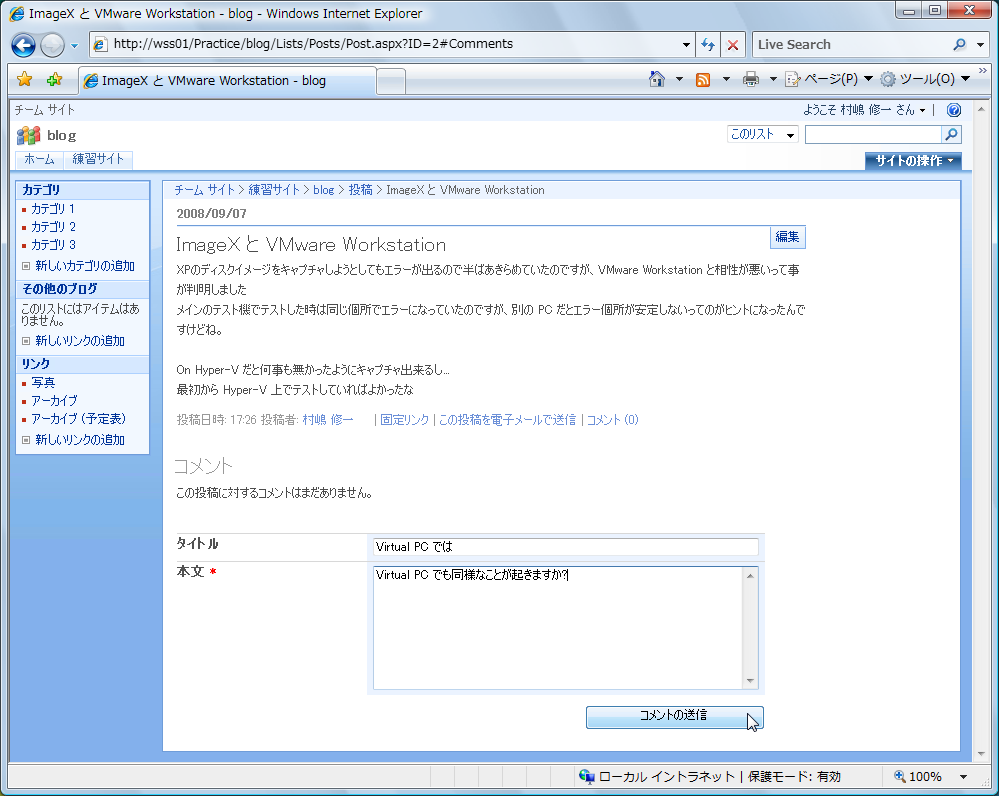Image resolution: width=999 pixels, height=796 pixels.
Task: Open カテゴリ 1 in the sidebar
Action: point(53,209)
